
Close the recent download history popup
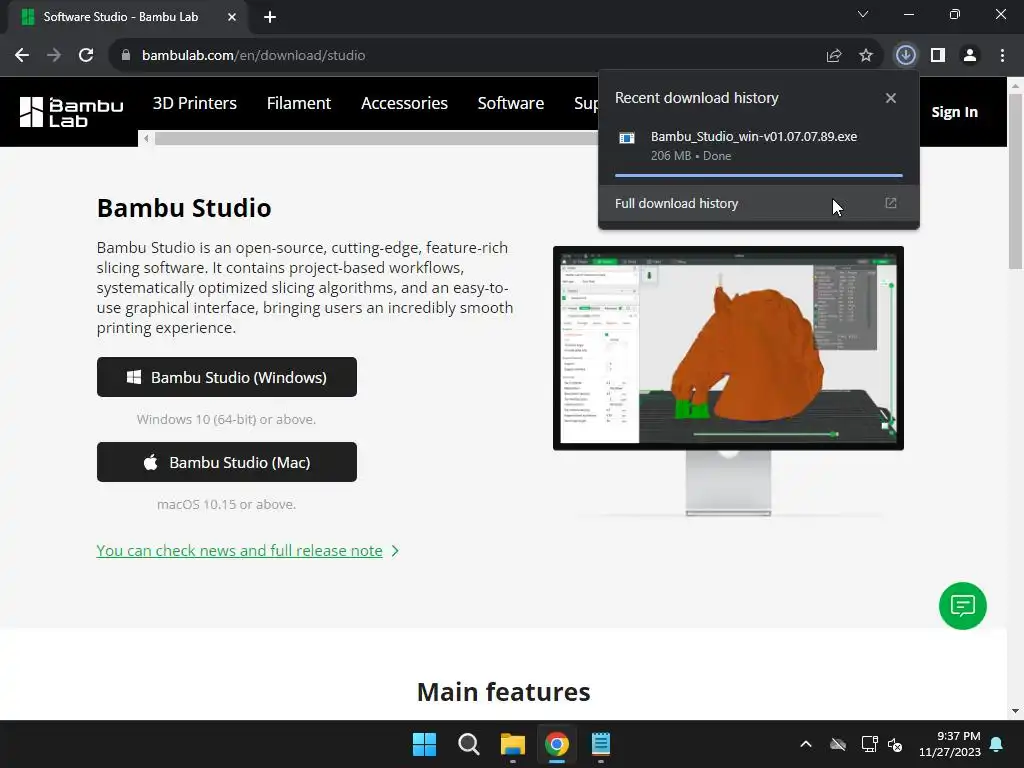pos(891,98)
